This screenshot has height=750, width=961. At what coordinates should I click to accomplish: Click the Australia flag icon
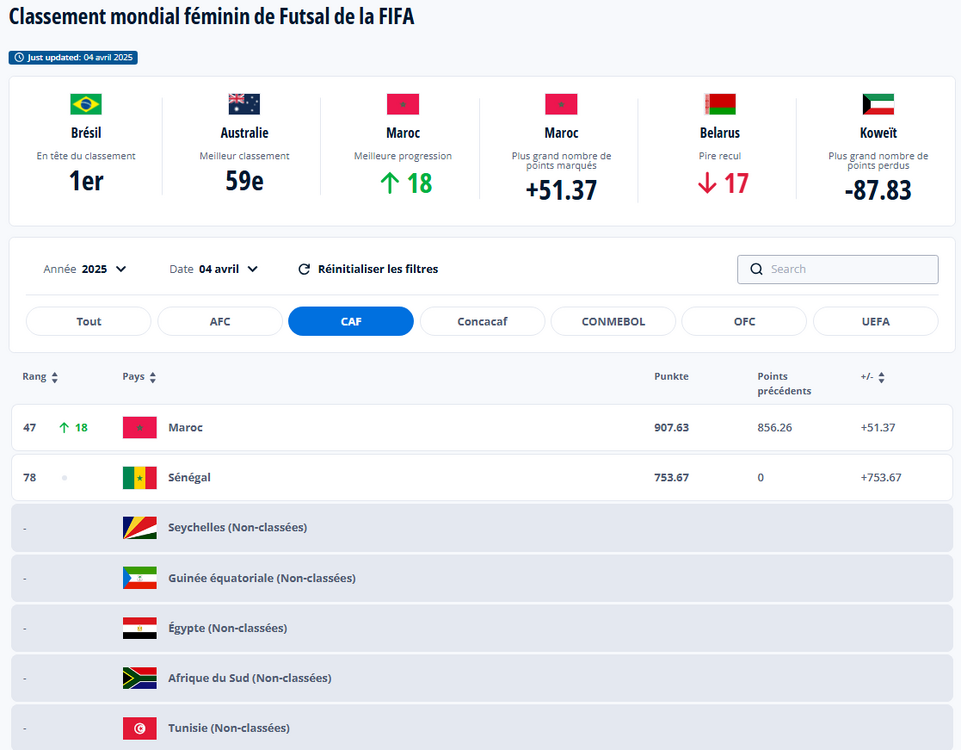[244, 104]
